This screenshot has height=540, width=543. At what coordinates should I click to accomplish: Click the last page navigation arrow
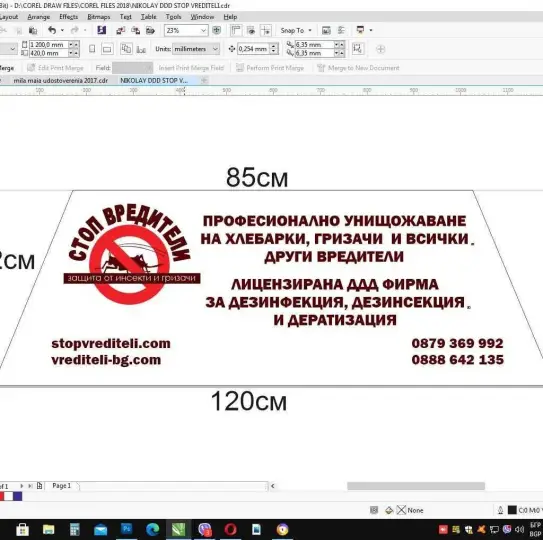tap(30, 486)
